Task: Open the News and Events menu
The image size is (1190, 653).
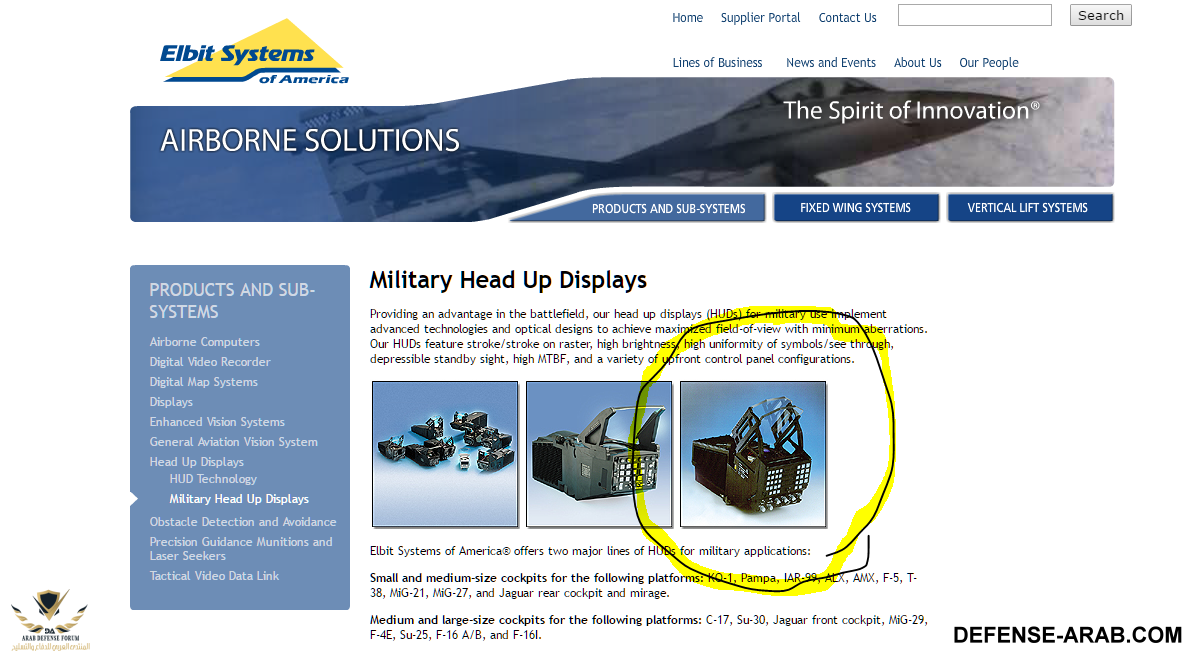Action: [x=830, y=63]
